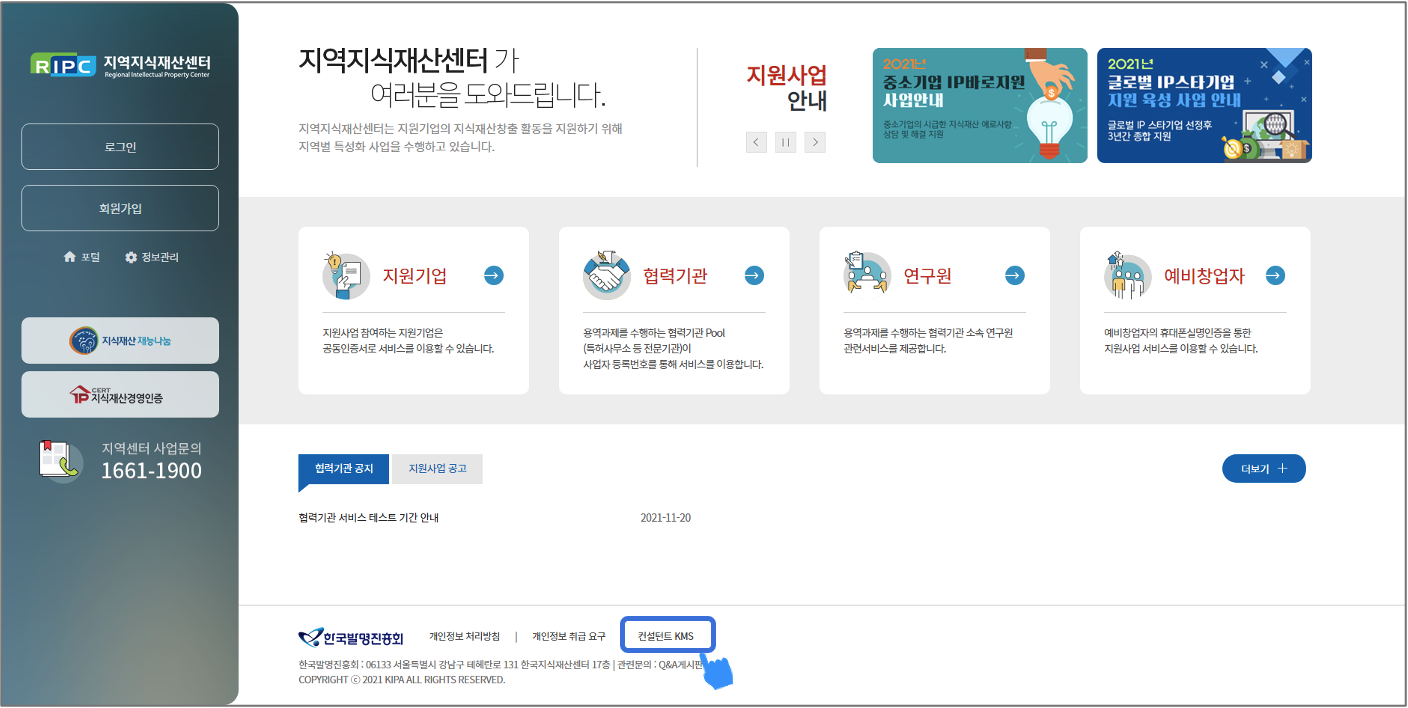Screen dimensions: 1408x708
Task: Click the 회원가입 sign-up button
Action: point(120,208)
